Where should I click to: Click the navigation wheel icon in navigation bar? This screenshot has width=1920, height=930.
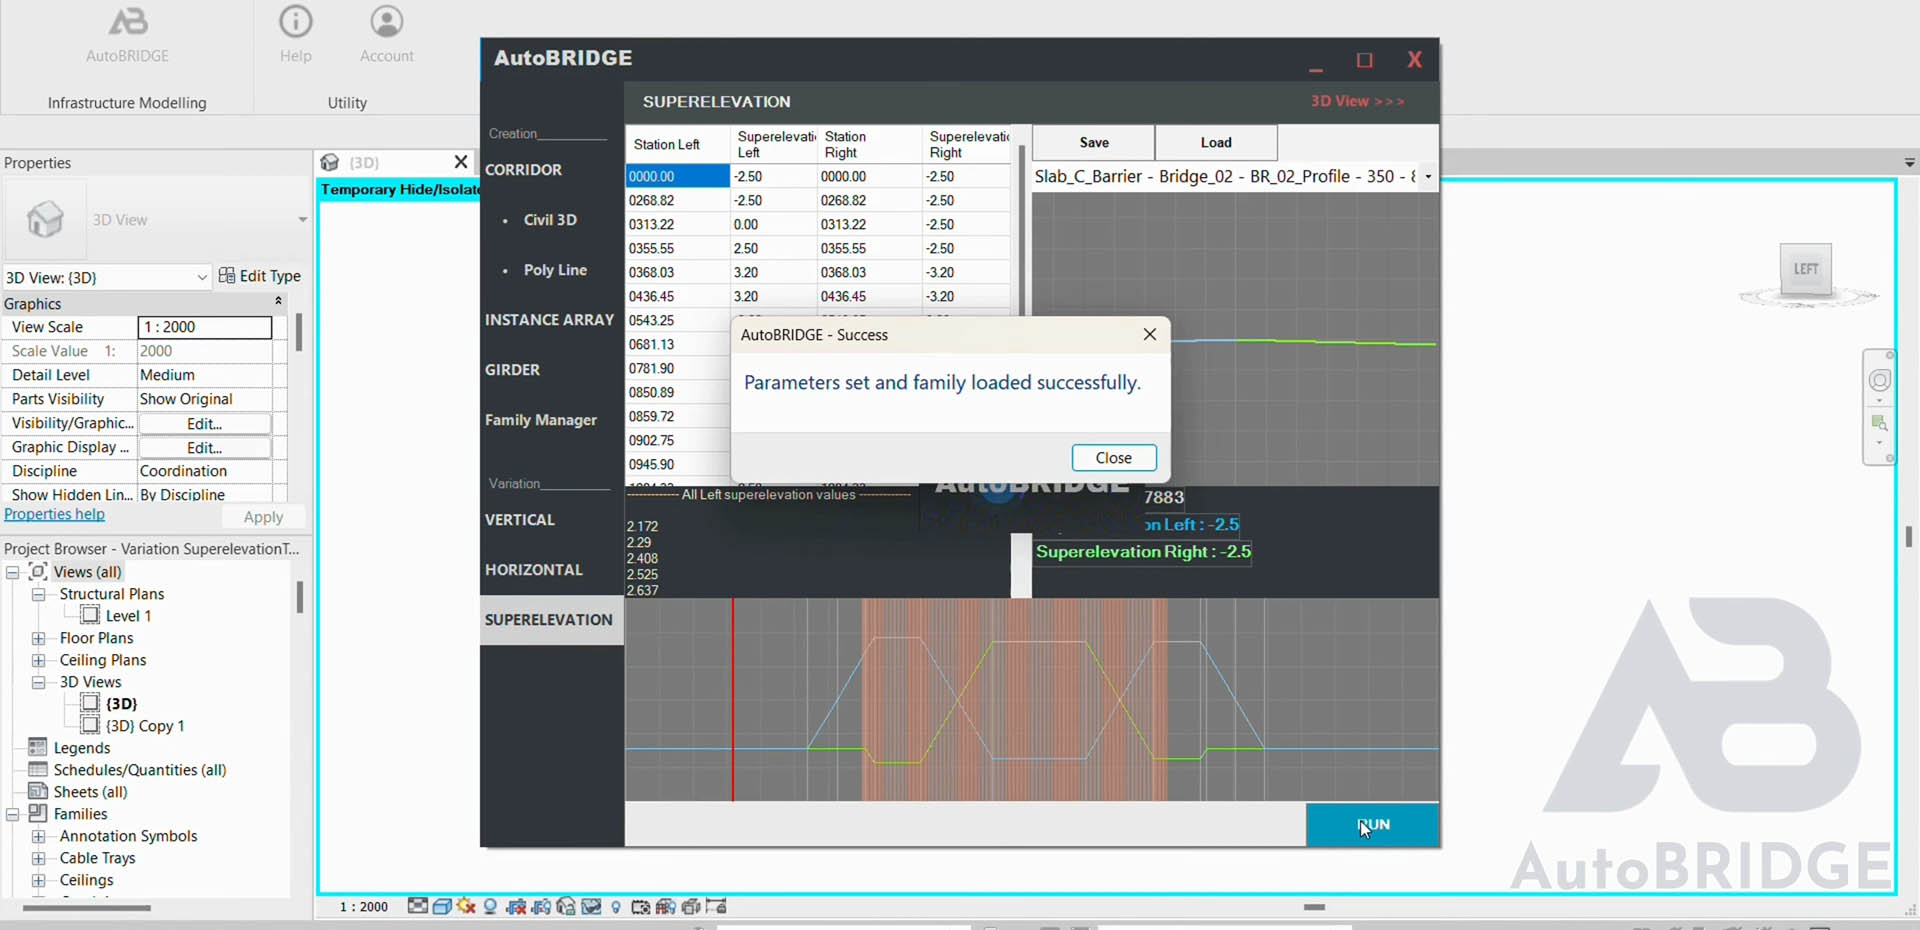click(1880, 380)
